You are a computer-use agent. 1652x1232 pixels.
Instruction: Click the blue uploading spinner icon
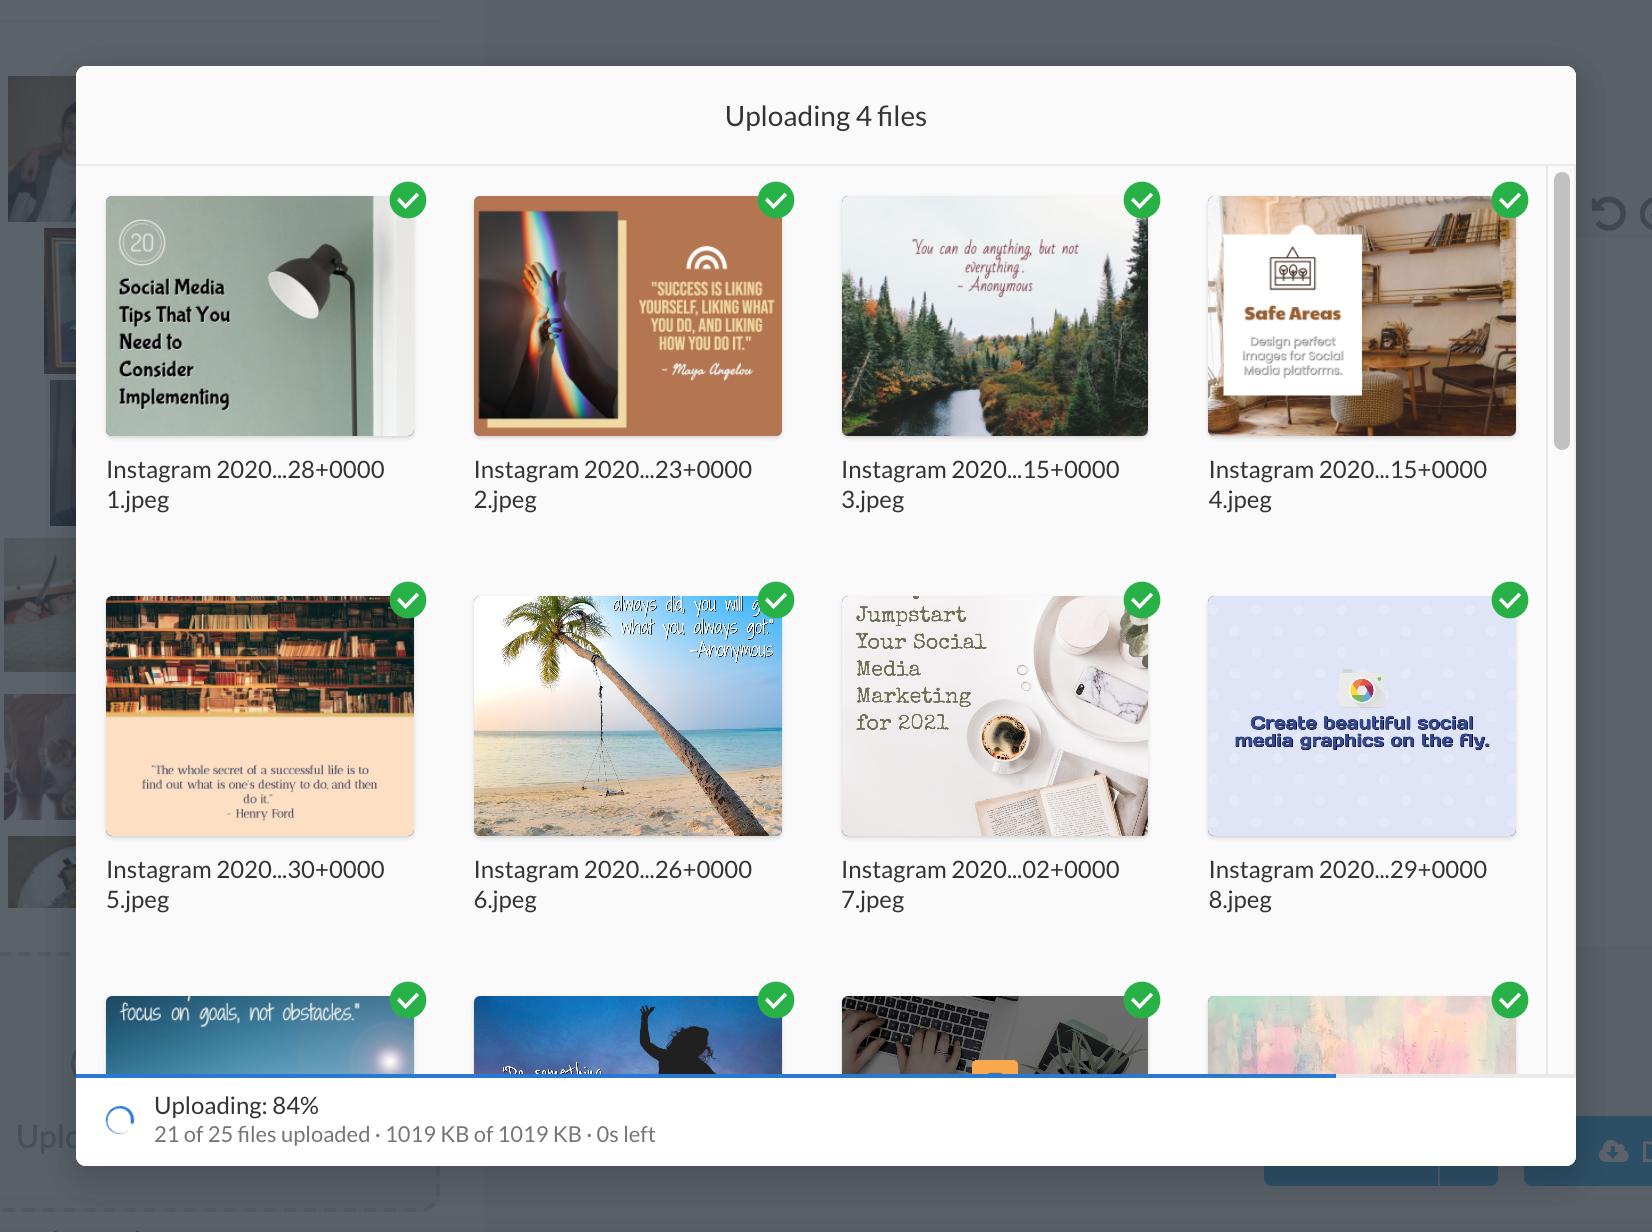(120, 1119)
